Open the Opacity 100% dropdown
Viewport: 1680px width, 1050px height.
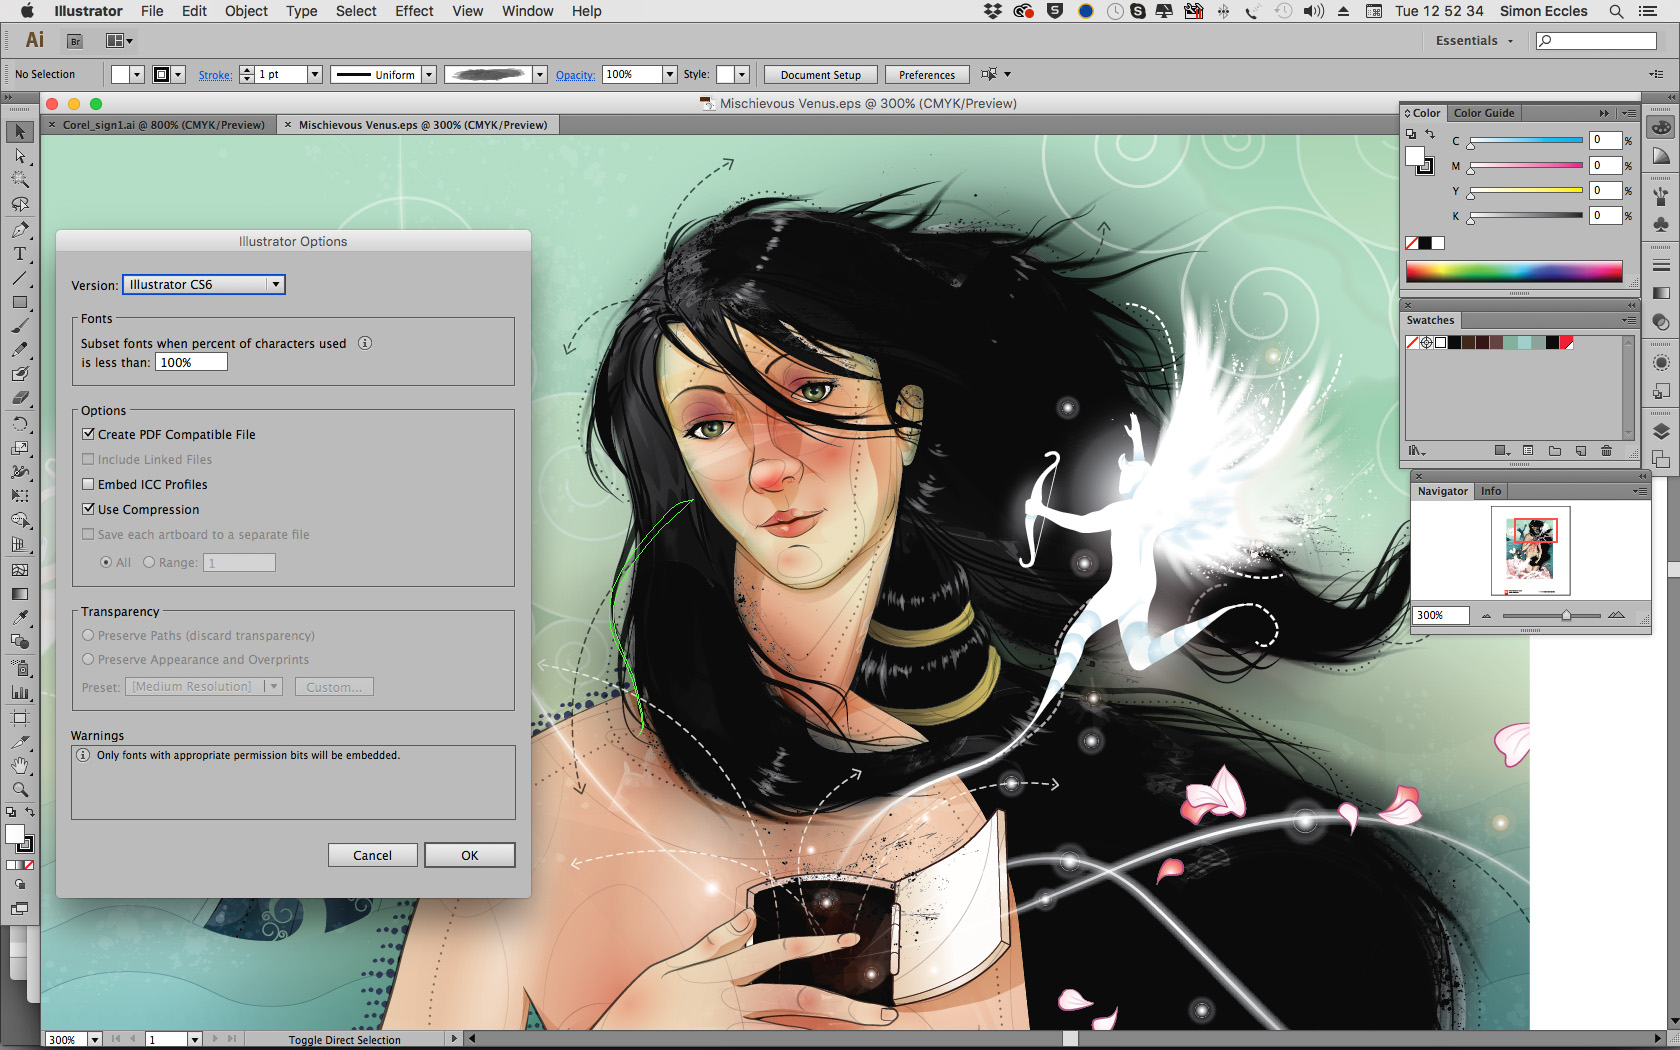(x=670, y=75)
